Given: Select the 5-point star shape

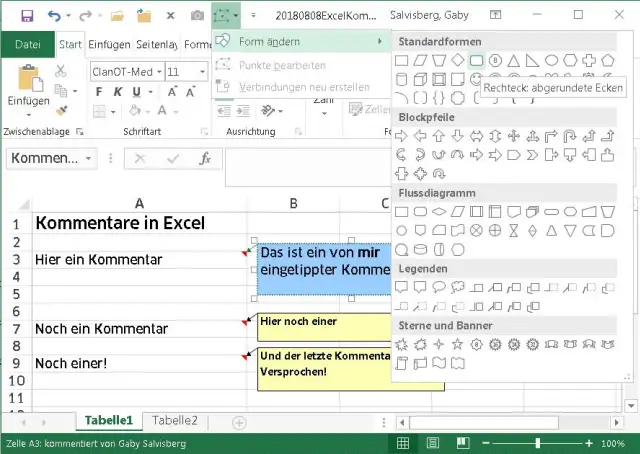Looking at the screenshot, I should pyautogui.click(x=457, y=345).
